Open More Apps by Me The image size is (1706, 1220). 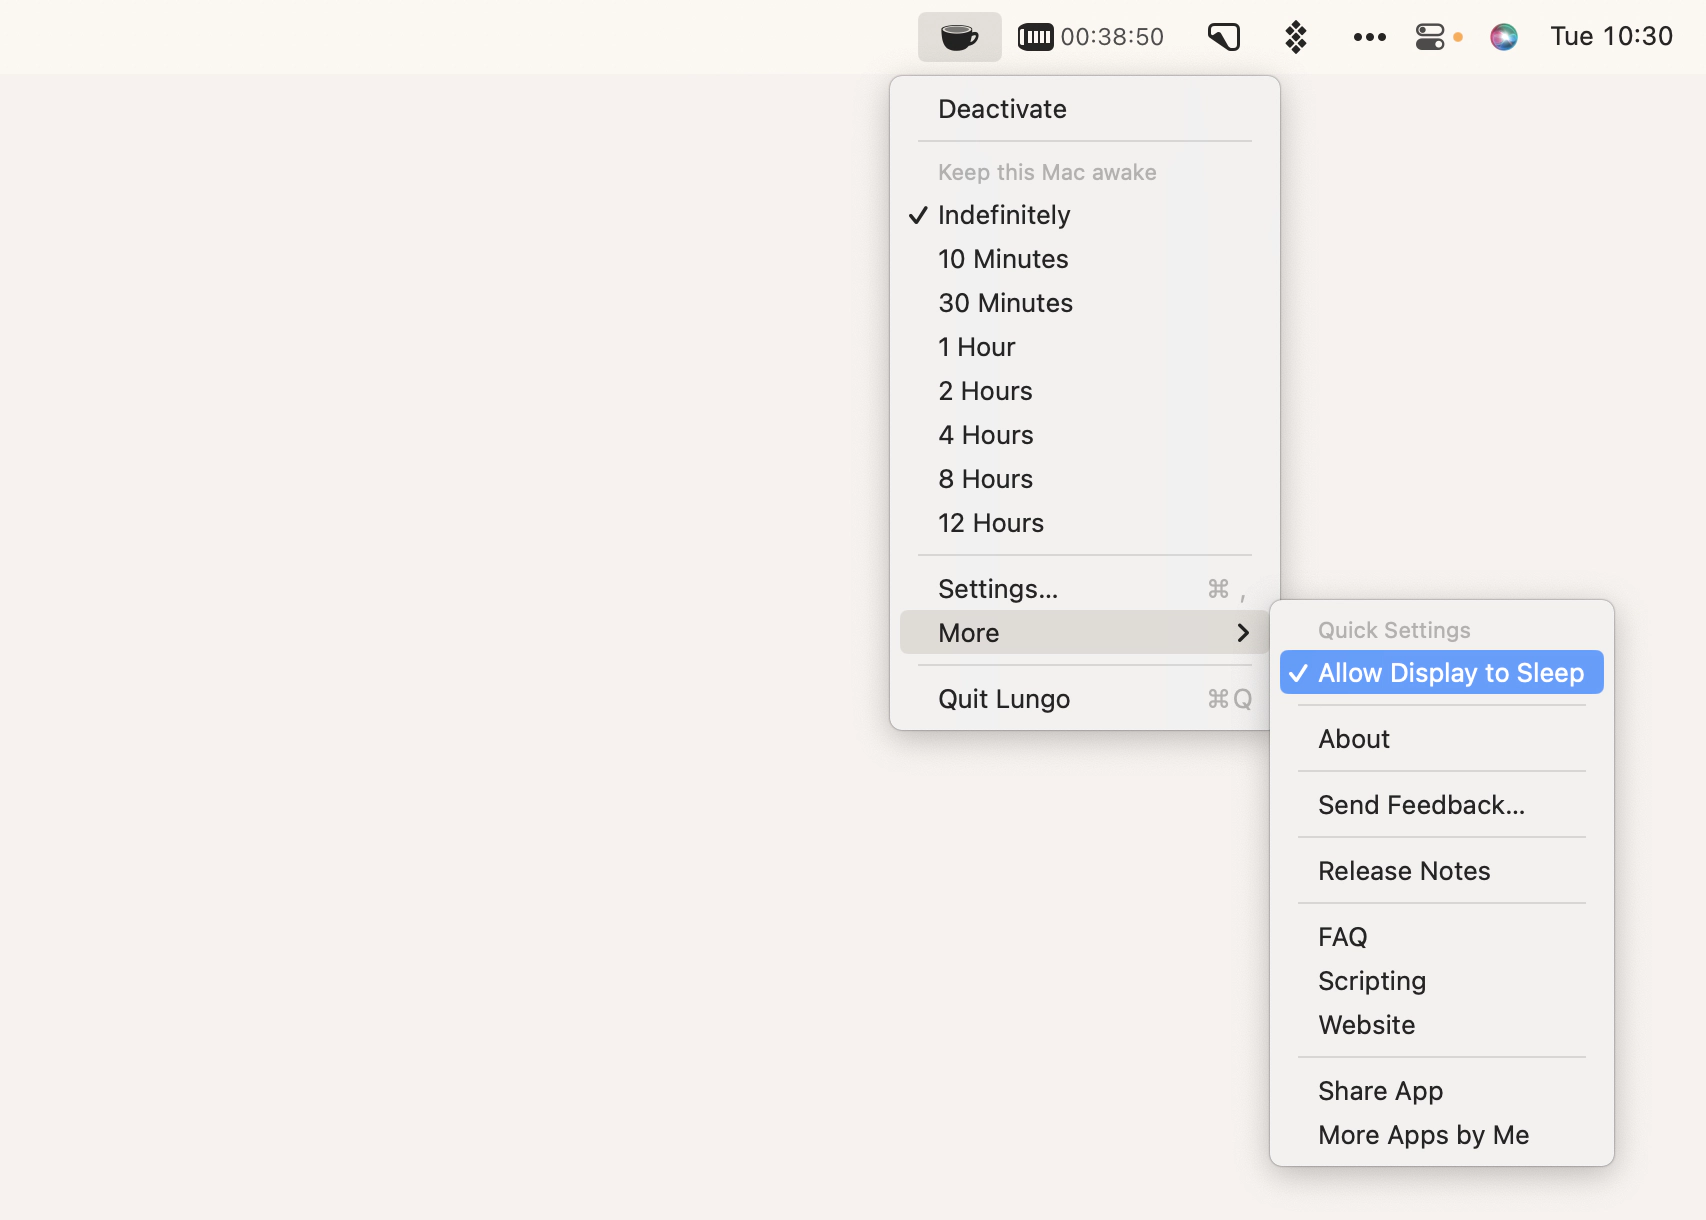pyautogui.click(x=1441, y=1135)
